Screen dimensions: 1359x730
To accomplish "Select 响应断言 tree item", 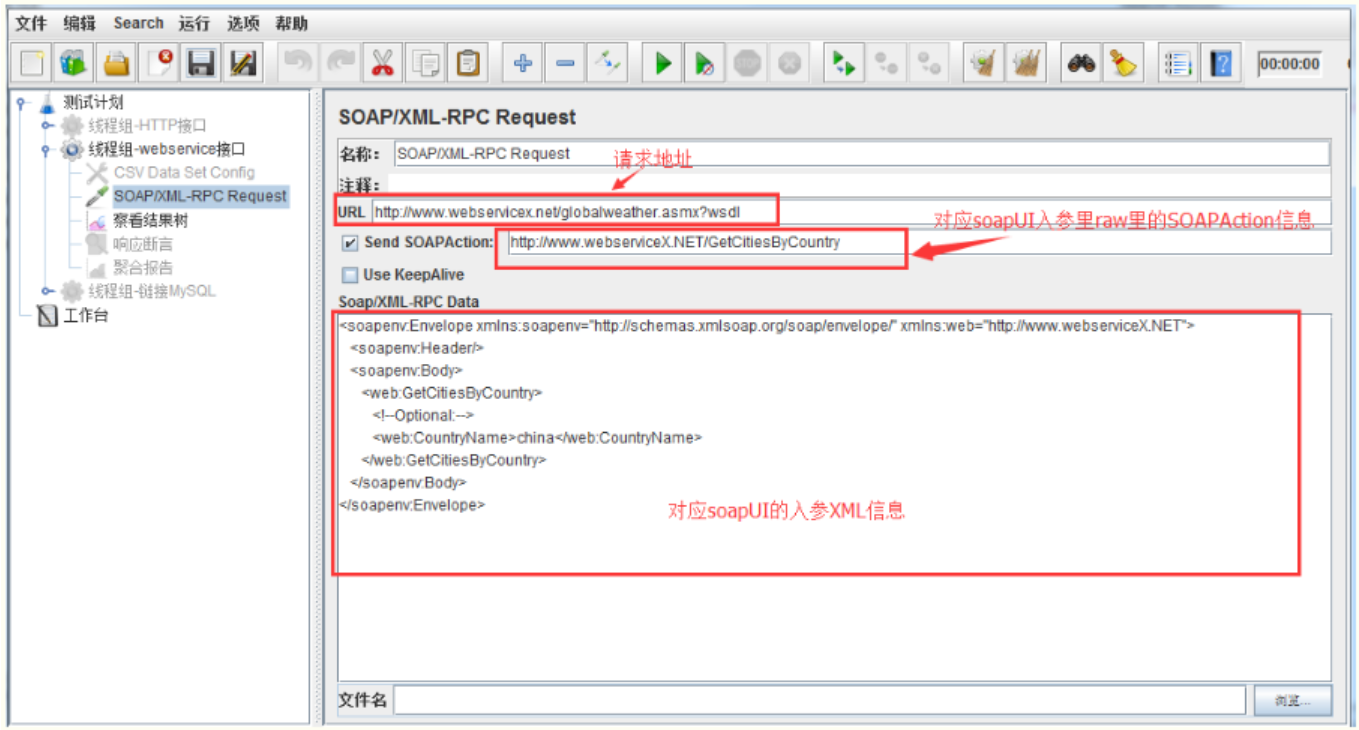I will point(143,244).
